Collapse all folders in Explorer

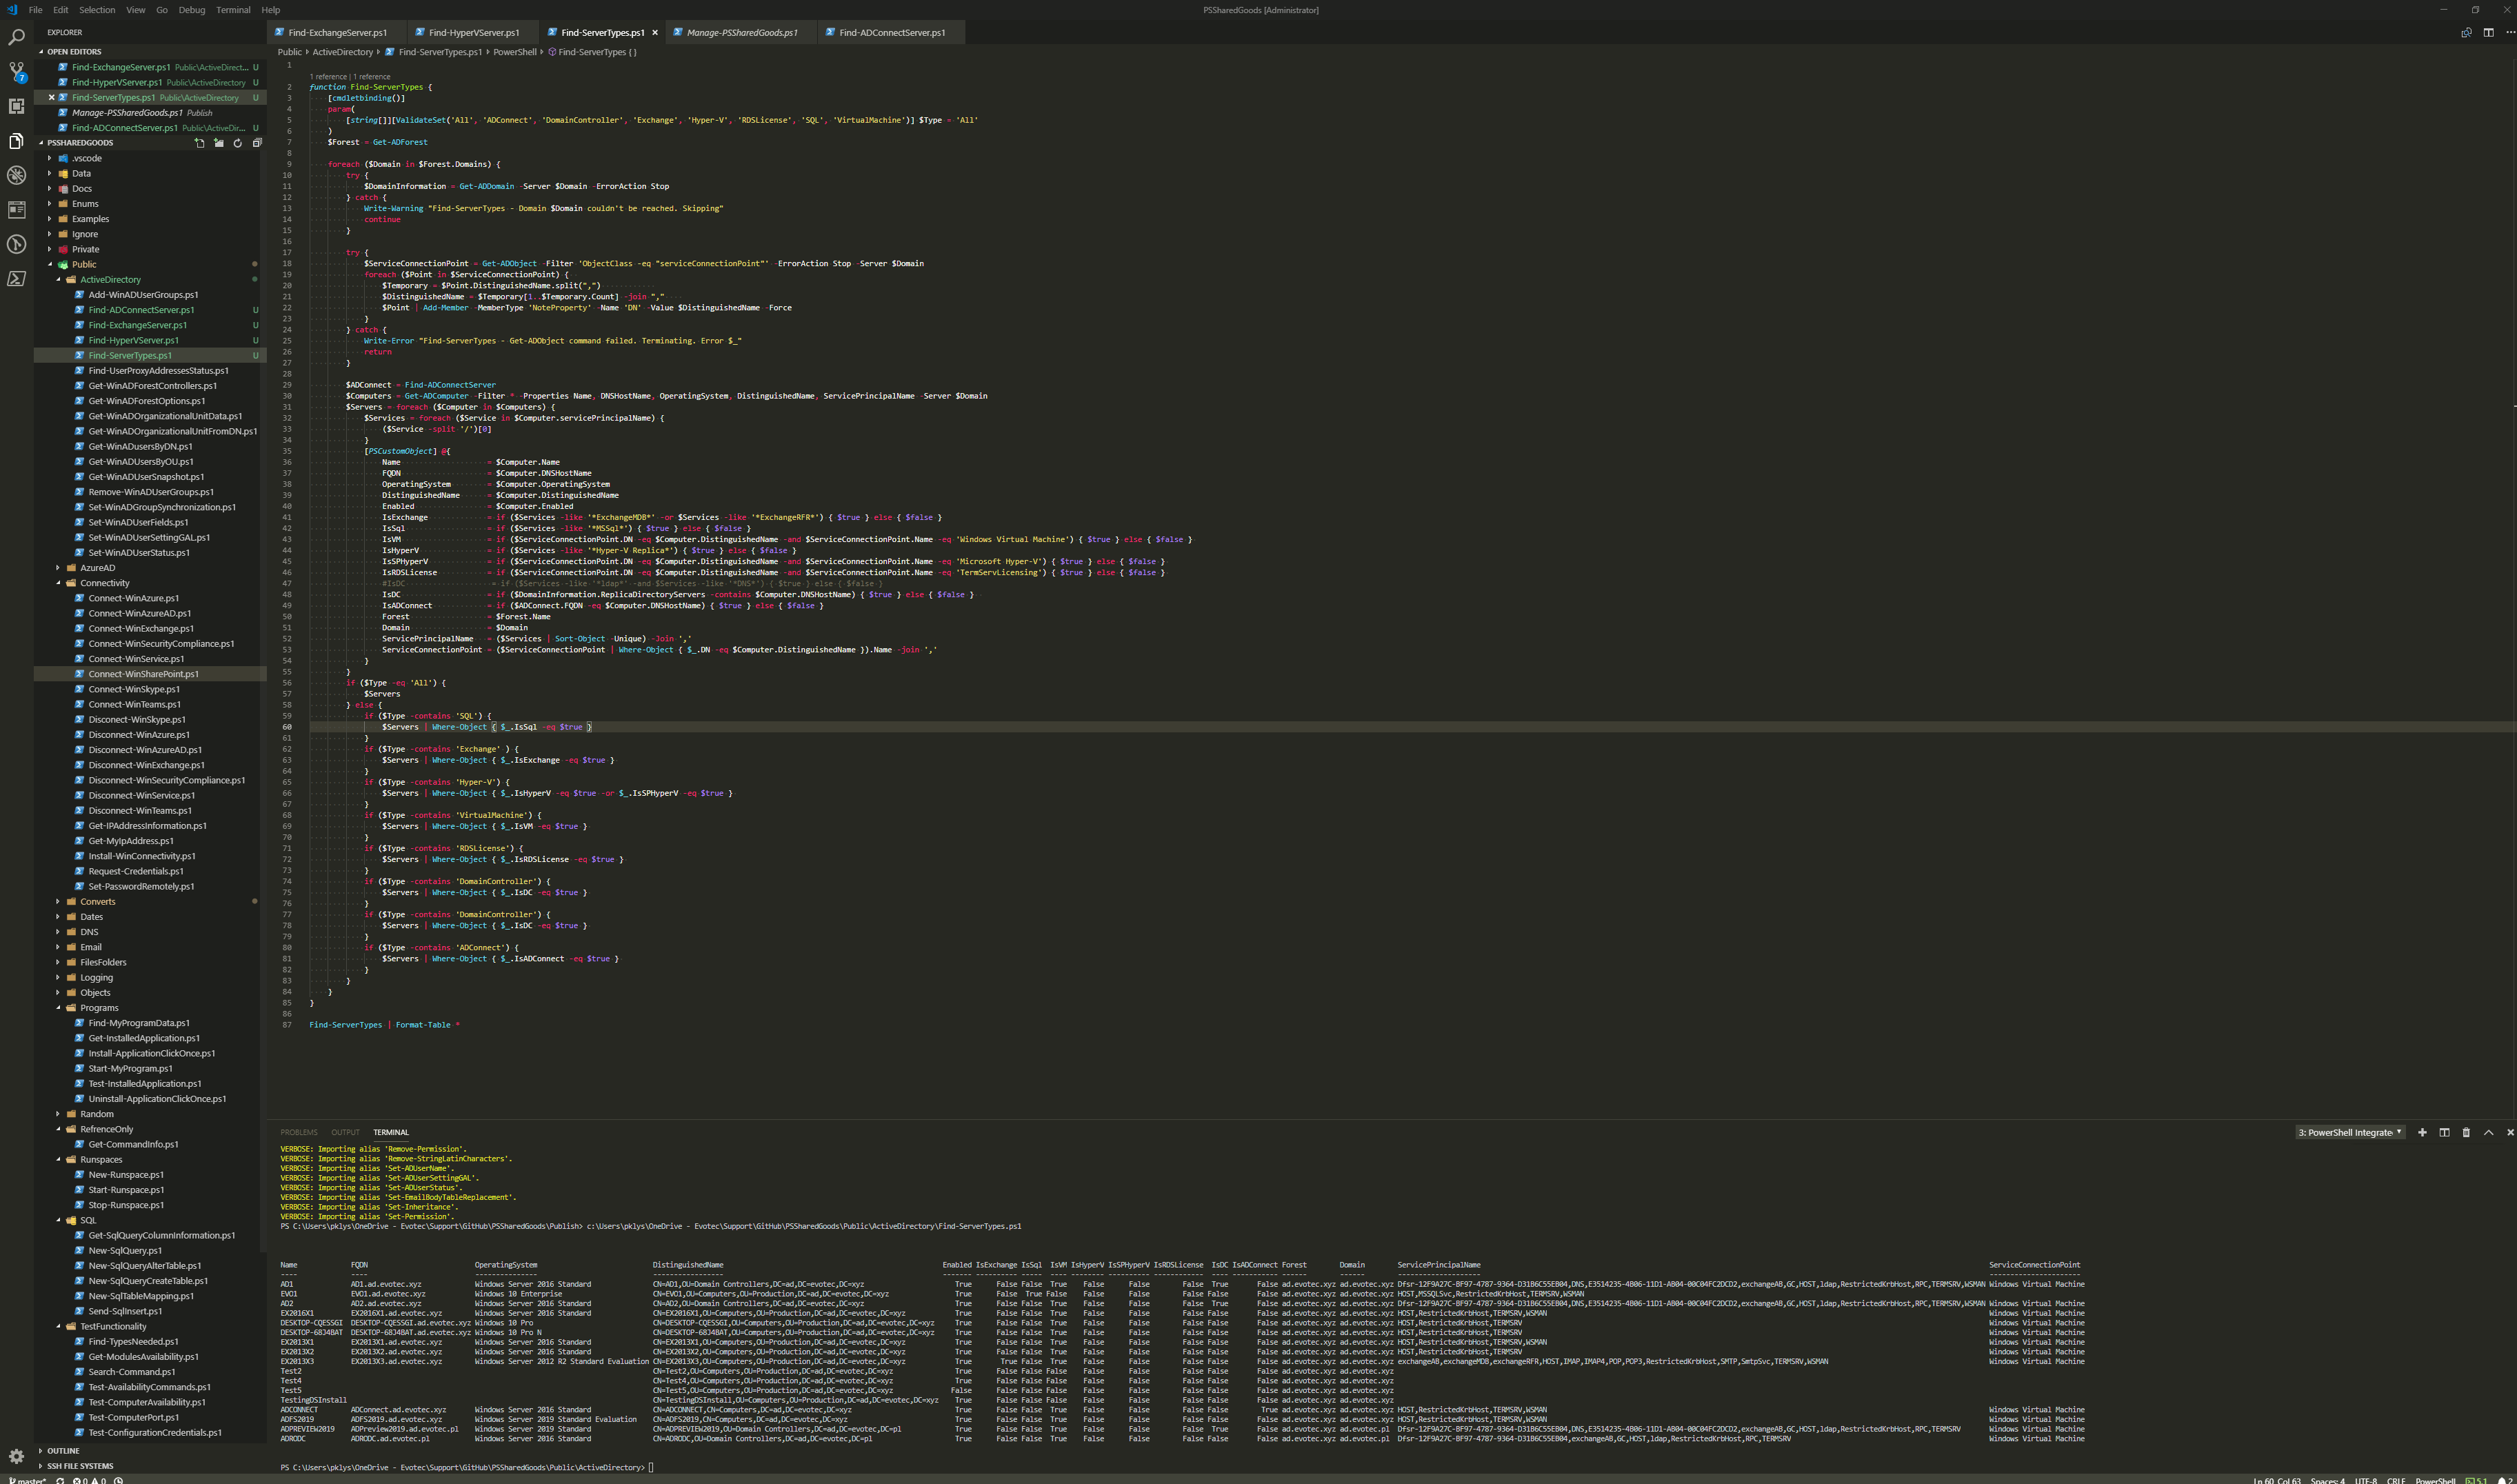[x=257, y=143]
